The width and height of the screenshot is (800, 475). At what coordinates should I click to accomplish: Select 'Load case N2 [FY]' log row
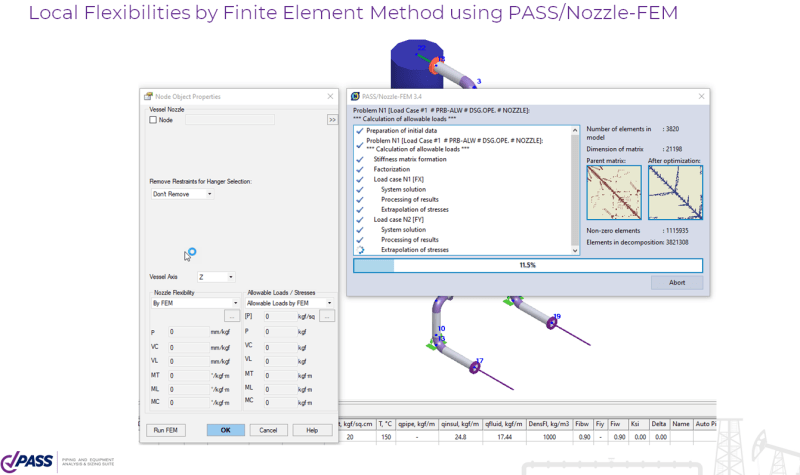[398, 220]
